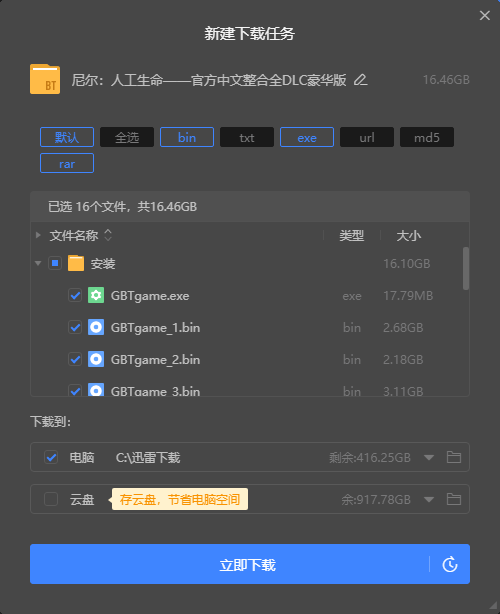Click the 大小 column header

[x=408, y=236]
